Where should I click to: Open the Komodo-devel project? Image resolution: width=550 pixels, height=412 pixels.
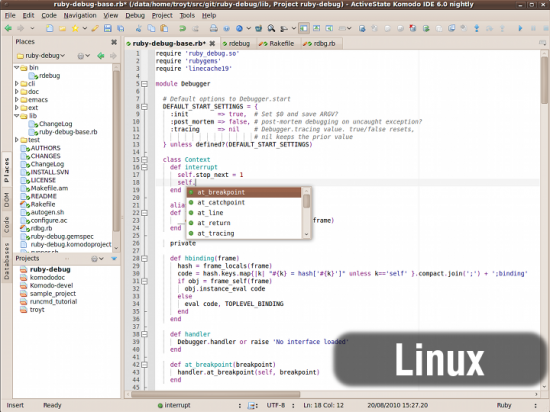(x=51, y=285)
